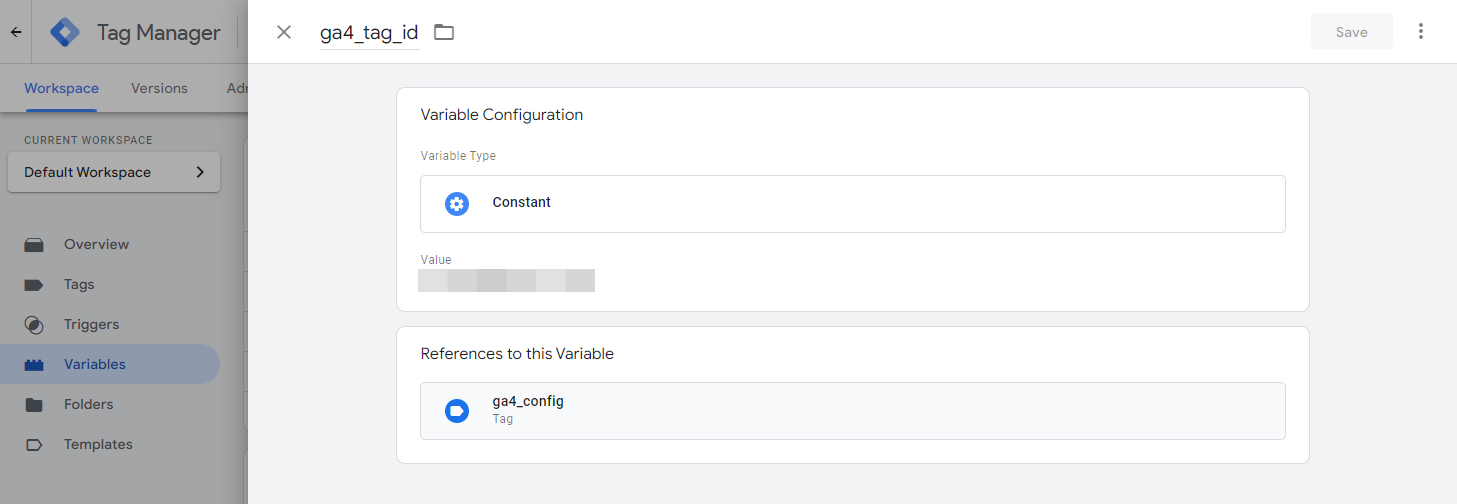Close the variable editor panel
The width and height of the screenshot is (1457, 504).
tap(284, 32)
